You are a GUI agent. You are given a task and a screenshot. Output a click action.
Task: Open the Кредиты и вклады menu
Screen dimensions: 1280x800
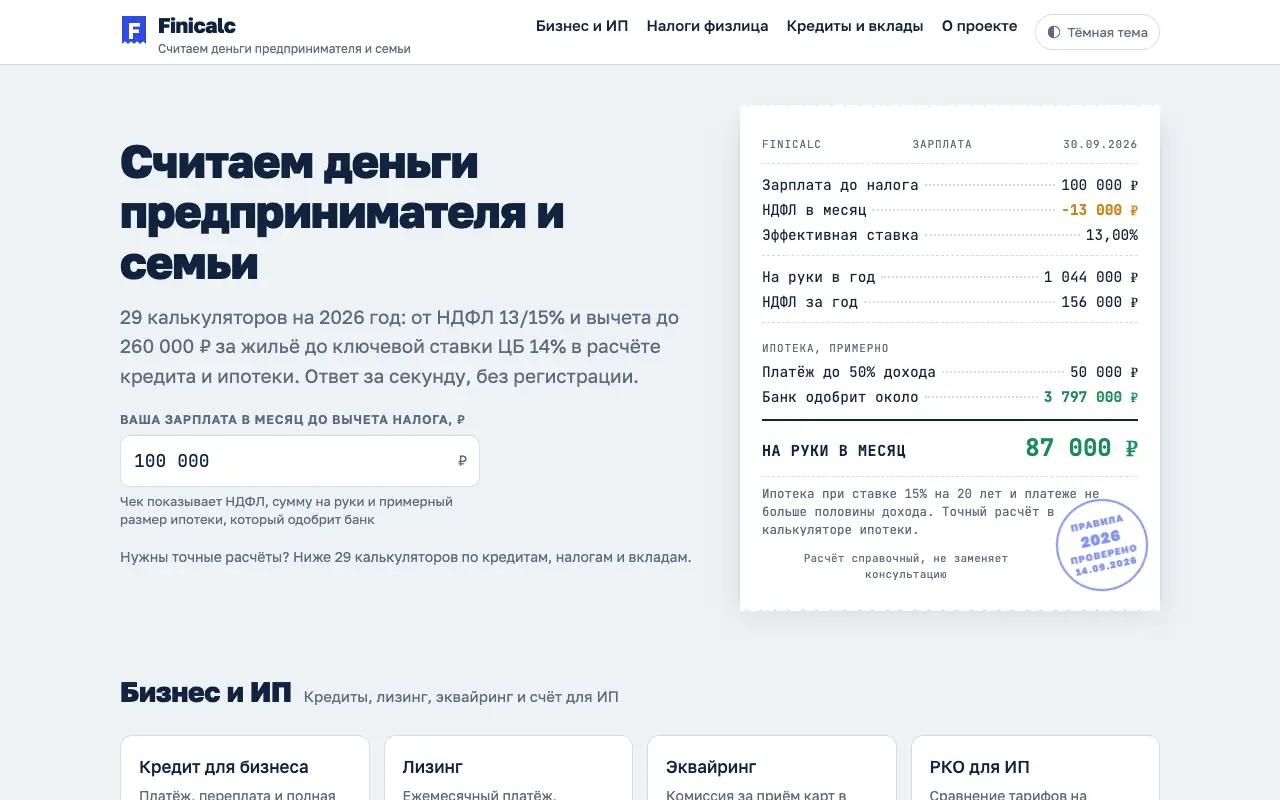855,26
